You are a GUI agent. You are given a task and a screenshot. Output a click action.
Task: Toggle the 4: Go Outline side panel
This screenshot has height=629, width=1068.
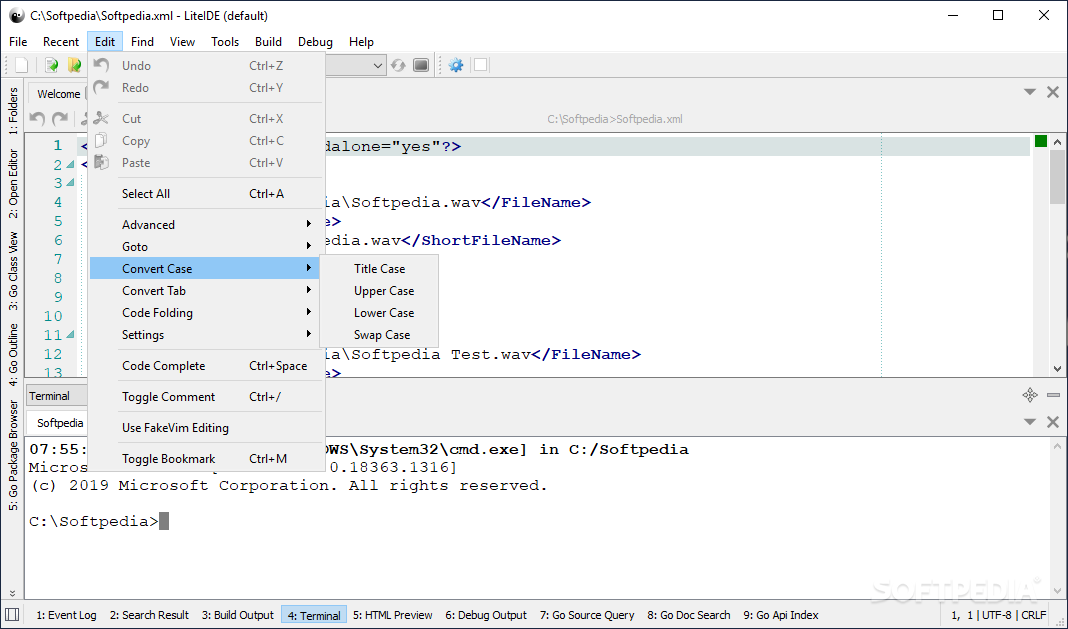coord(13,354)
